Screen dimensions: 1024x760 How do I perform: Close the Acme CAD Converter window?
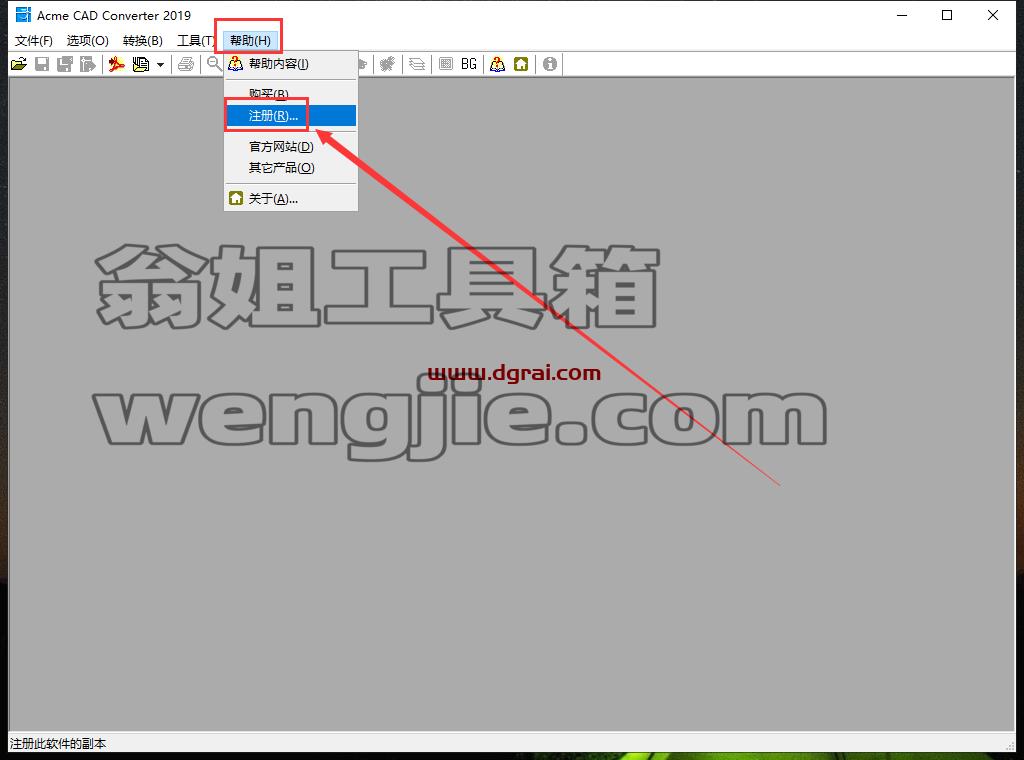point(993,15)
